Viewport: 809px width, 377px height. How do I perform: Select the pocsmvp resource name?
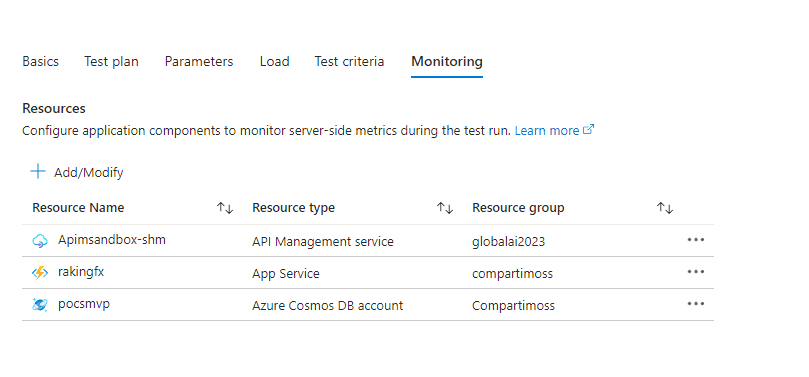(x=84, y=304)
